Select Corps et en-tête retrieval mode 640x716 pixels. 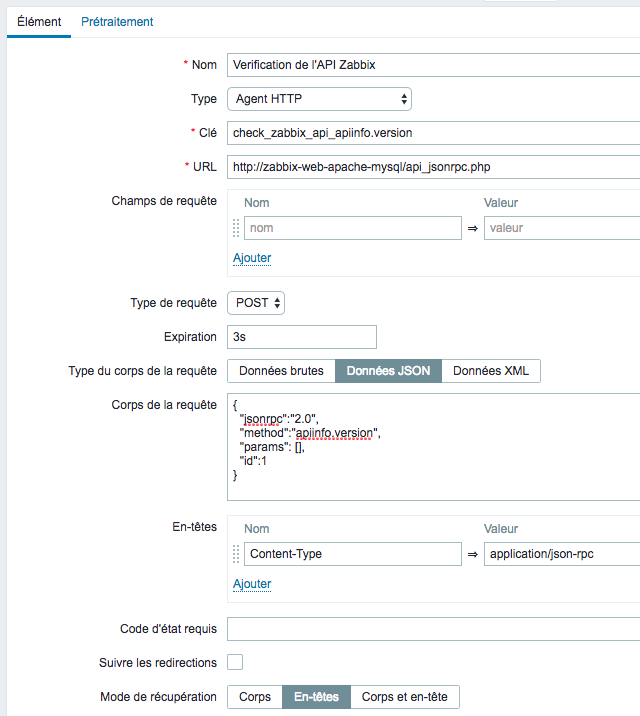point(405,697)
